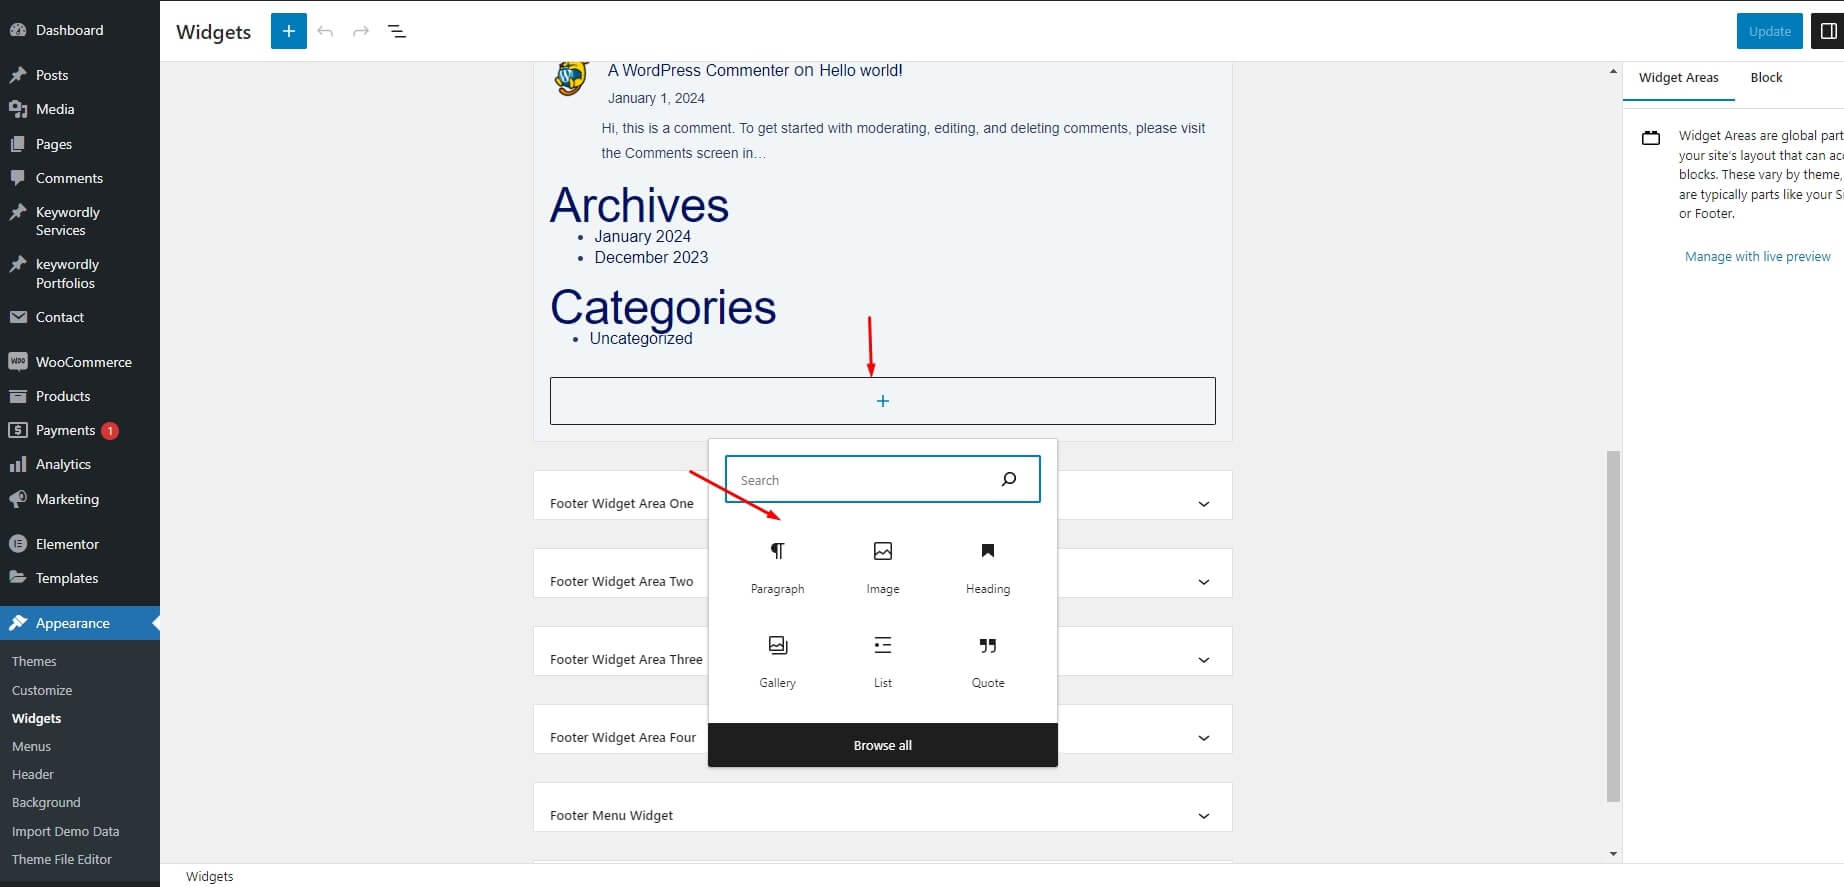Click the vertical scrollbar of the editor
The height and width of the screenshot is (887, 1844).
tap(1612, 625)
